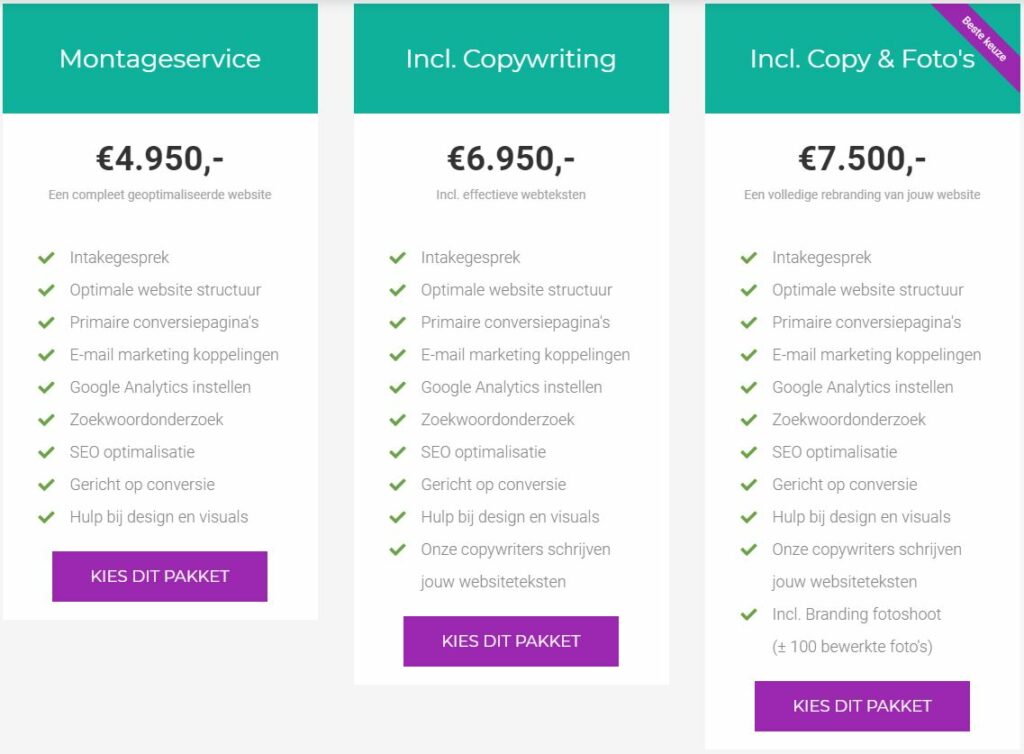Click the Branding fotoshoot checkmark icon
This screenshot has width=1024, height=754.
click(x=748, y=615)
